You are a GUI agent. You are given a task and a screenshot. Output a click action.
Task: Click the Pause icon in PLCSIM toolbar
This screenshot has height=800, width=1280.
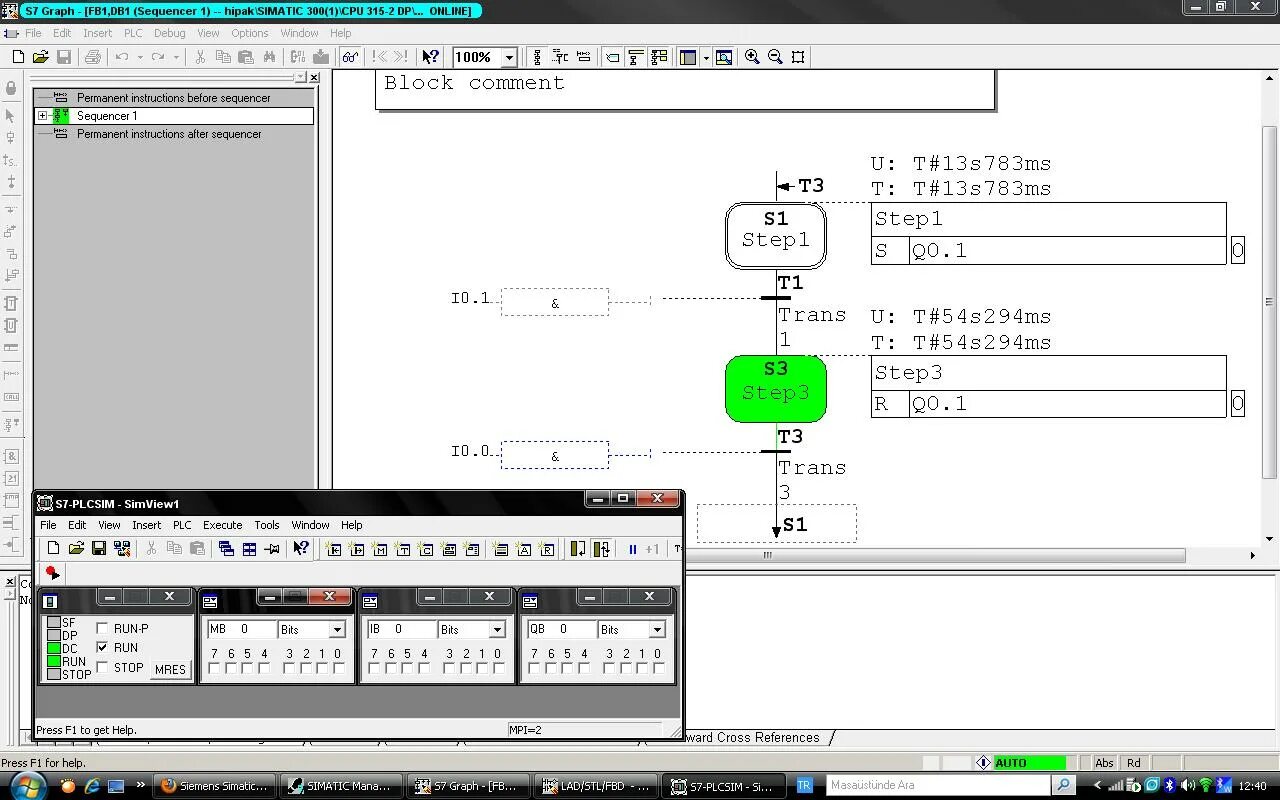coord(633,549)
